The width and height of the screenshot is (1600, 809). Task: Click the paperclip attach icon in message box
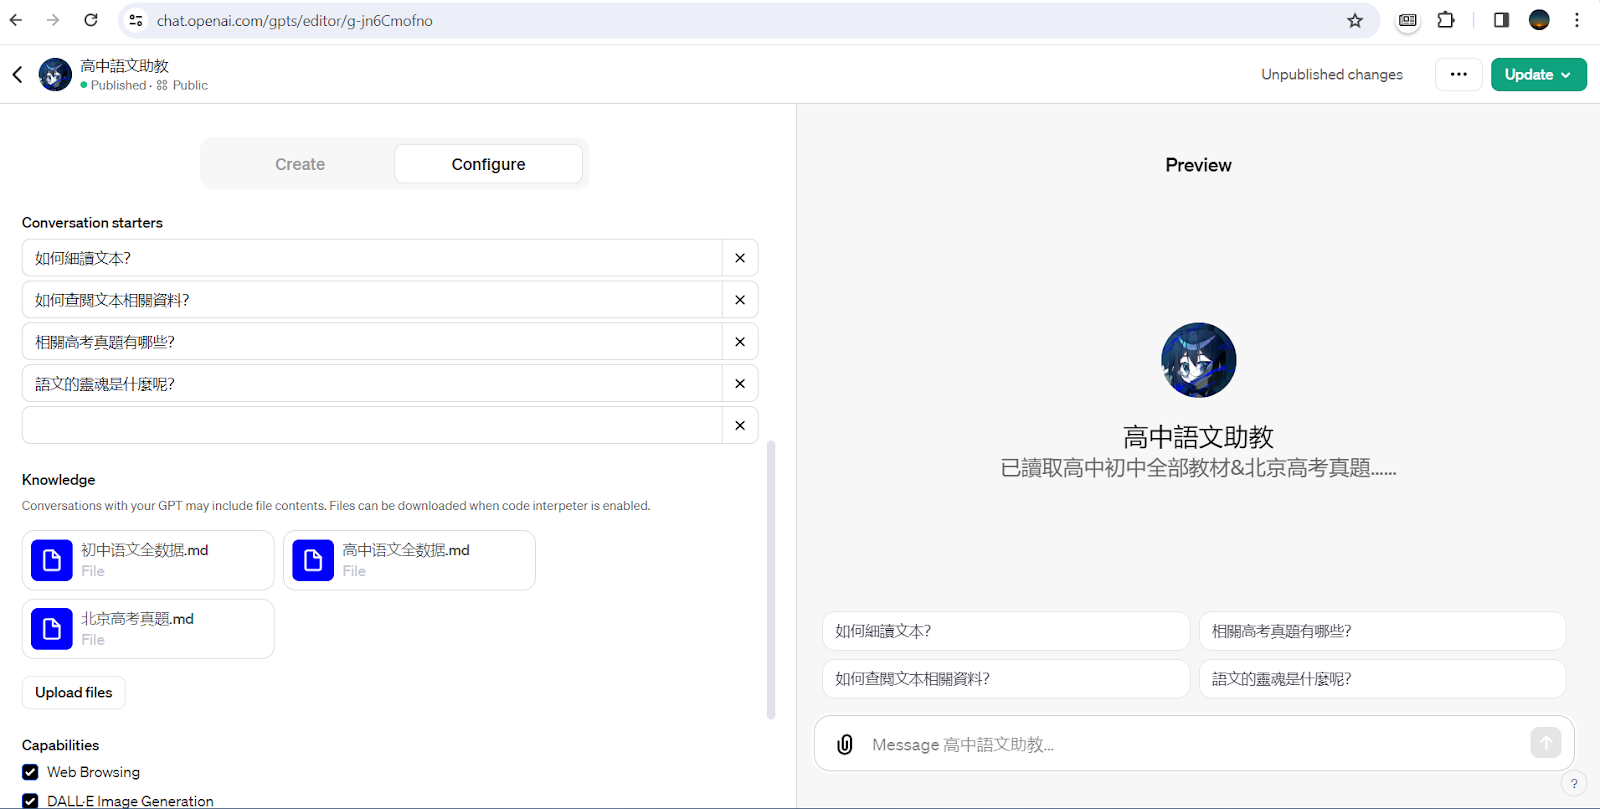point(845,744)
